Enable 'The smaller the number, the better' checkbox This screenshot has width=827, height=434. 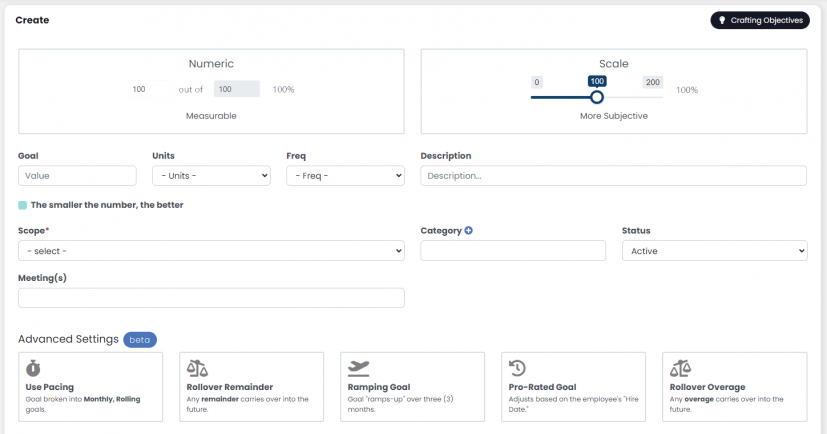23,205
